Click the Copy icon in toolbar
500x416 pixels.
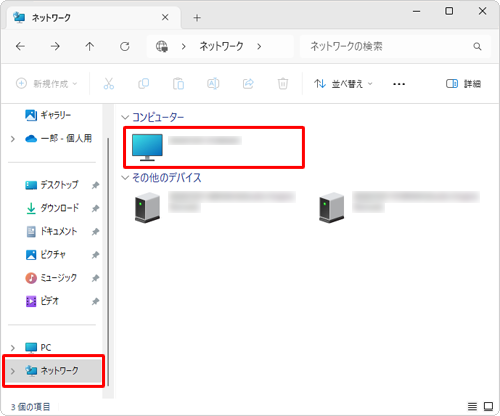[144, 84]
